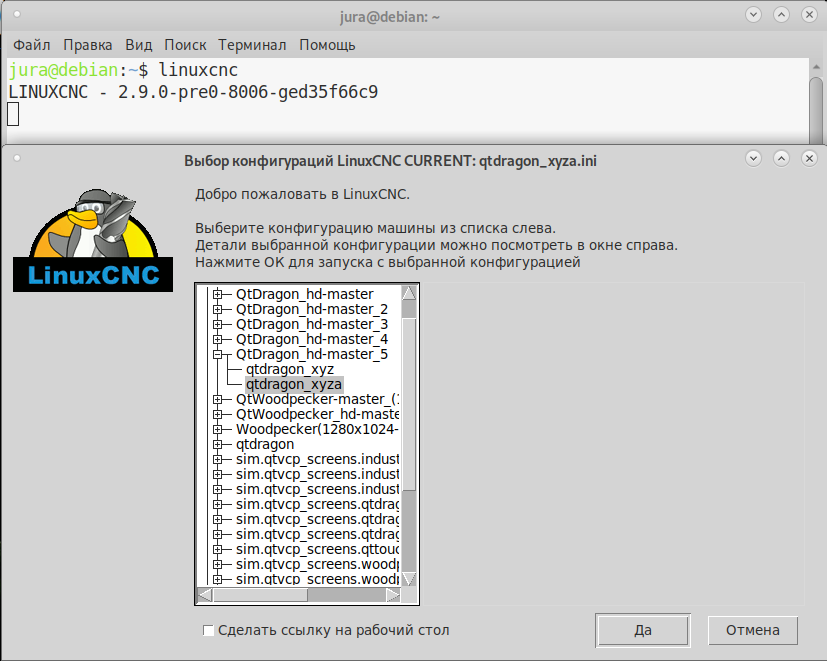This screenshot has width=827, height=661.
Task: Click the Woodpecker(1280x1024 label
Action: (318, 429)
